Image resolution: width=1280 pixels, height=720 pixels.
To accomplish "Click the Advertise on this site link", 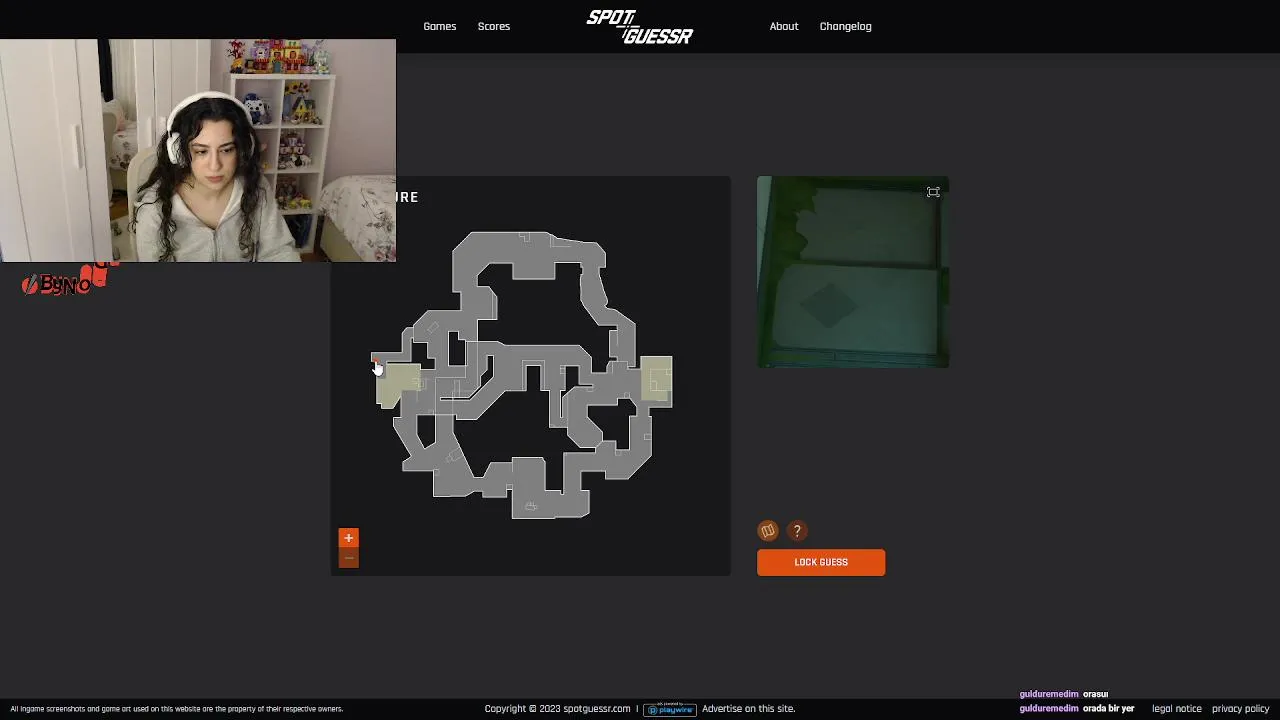I will point(748,709).
